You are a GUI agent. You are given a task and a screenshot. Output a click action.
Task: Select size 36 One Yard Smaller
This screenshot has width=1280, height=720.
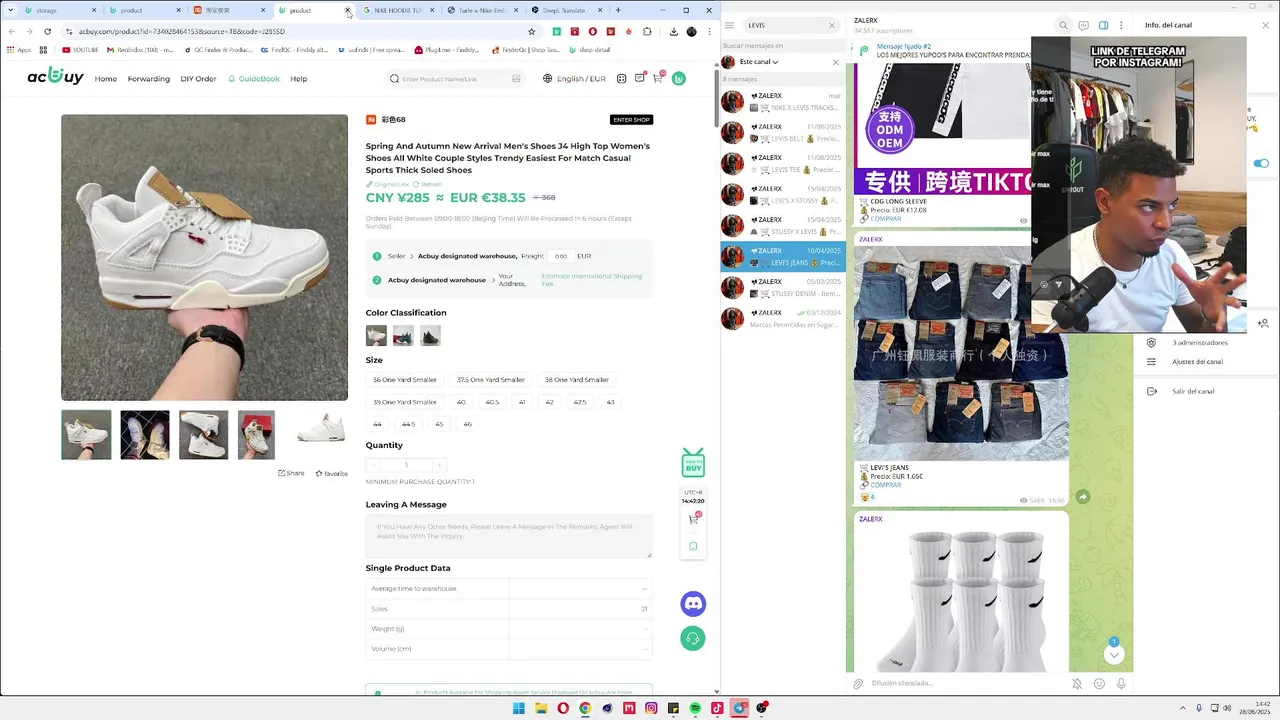[x=405, y=380]
